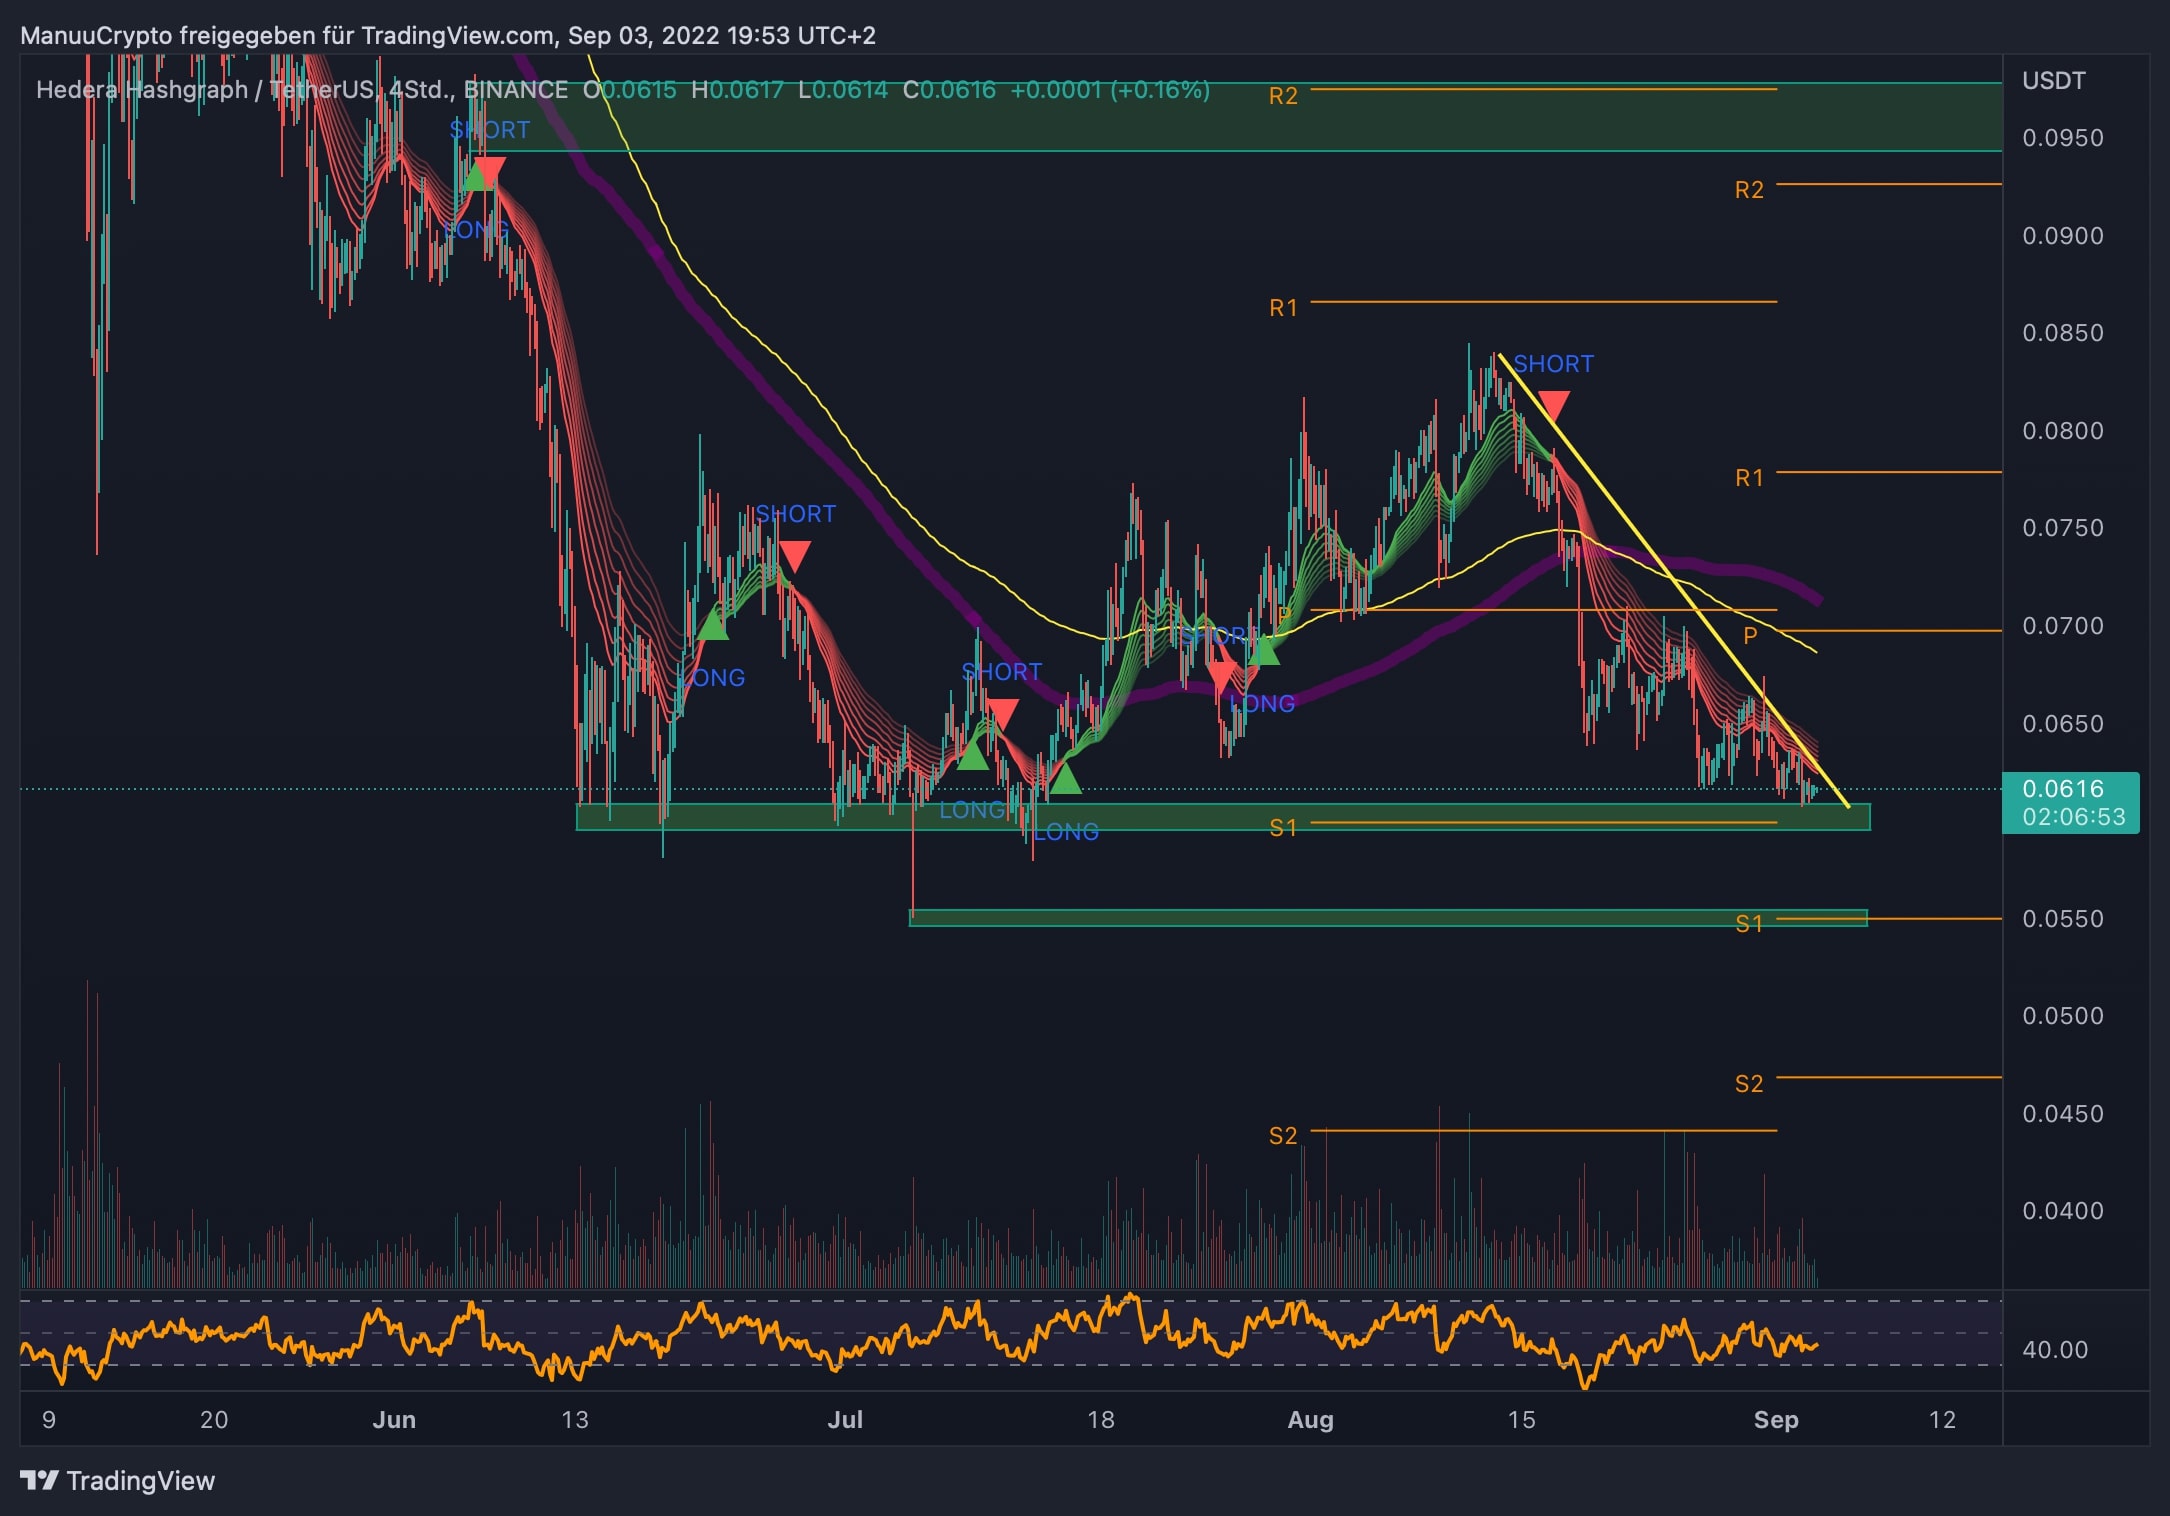Click the P pivot label for the September period
This screenshot has width=2170, height=1516.
pos(1750,636)
